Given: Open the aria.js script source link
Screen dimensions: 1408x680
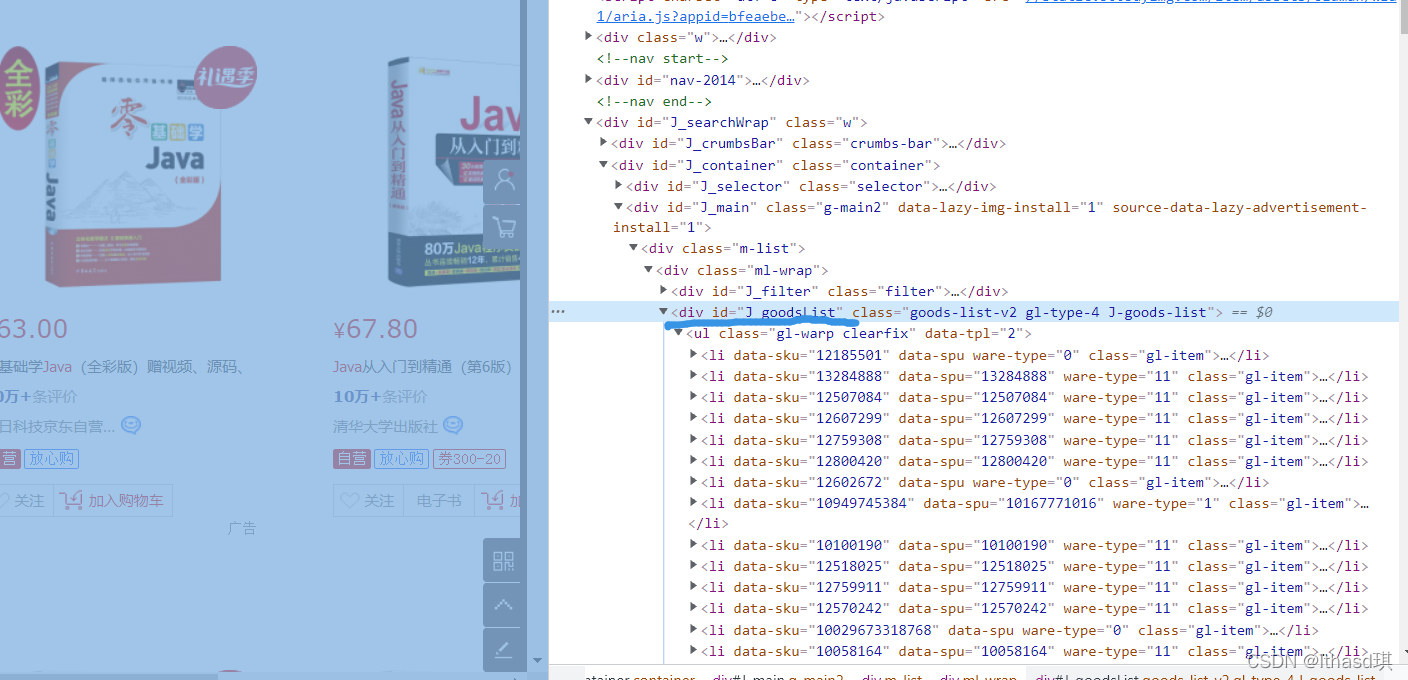Looking at the screenshot, I should click(696, 16).
